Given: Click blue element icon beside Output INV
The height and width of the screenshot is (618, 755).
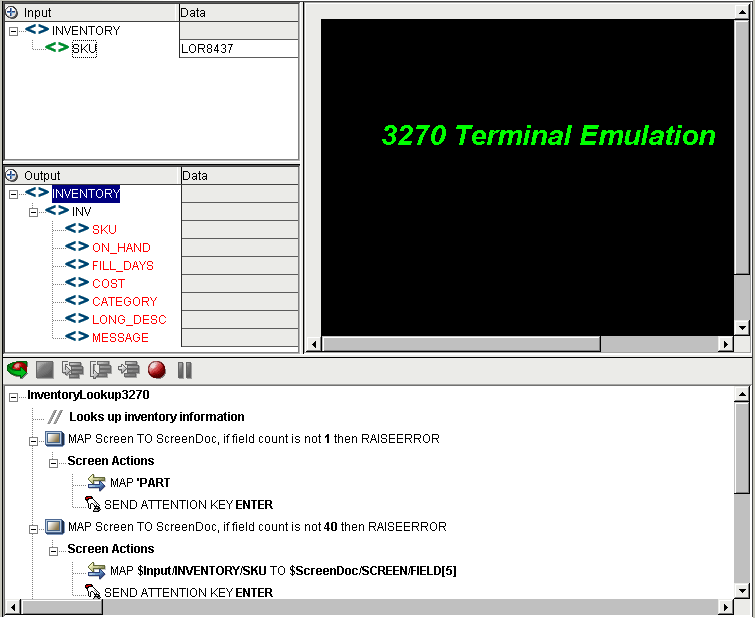Looking at the screenshot, I should tap(57, 210).
